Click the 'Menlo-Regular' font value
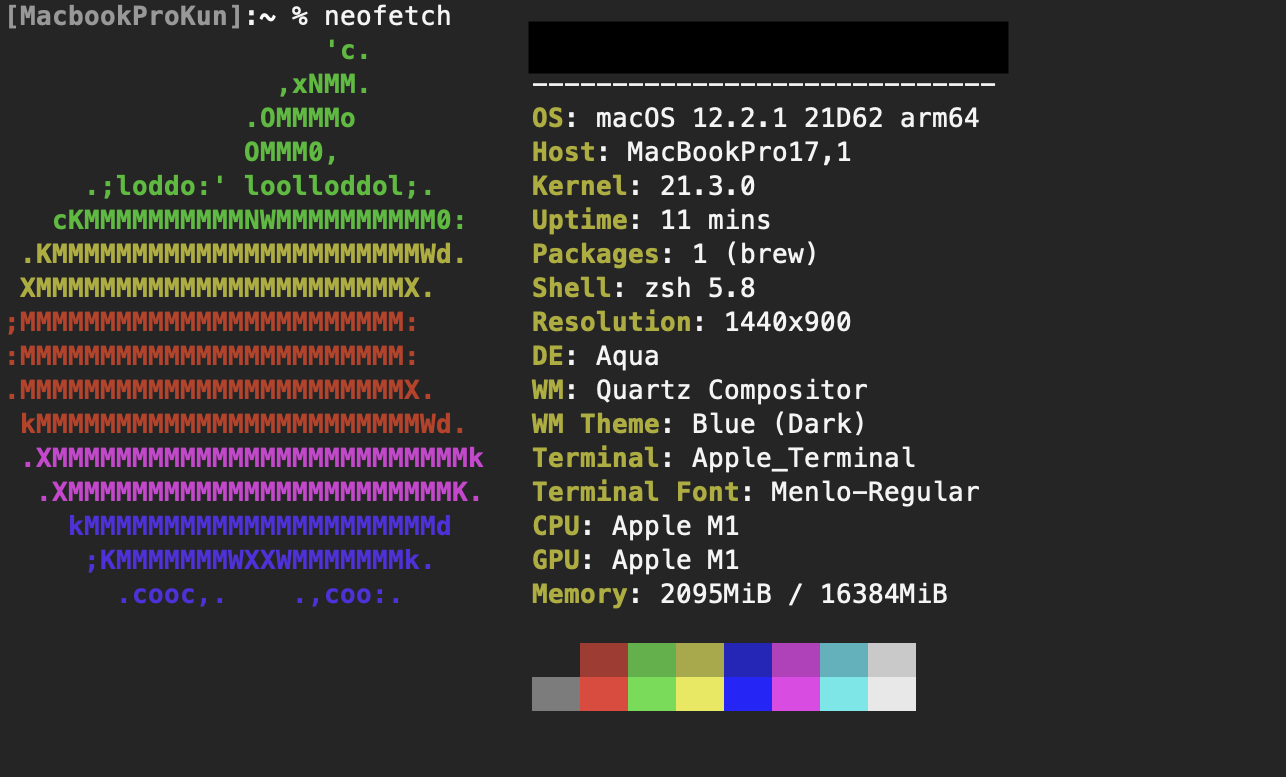Image resolution: width=1286 pixels, height=777 pixels. 876,492
